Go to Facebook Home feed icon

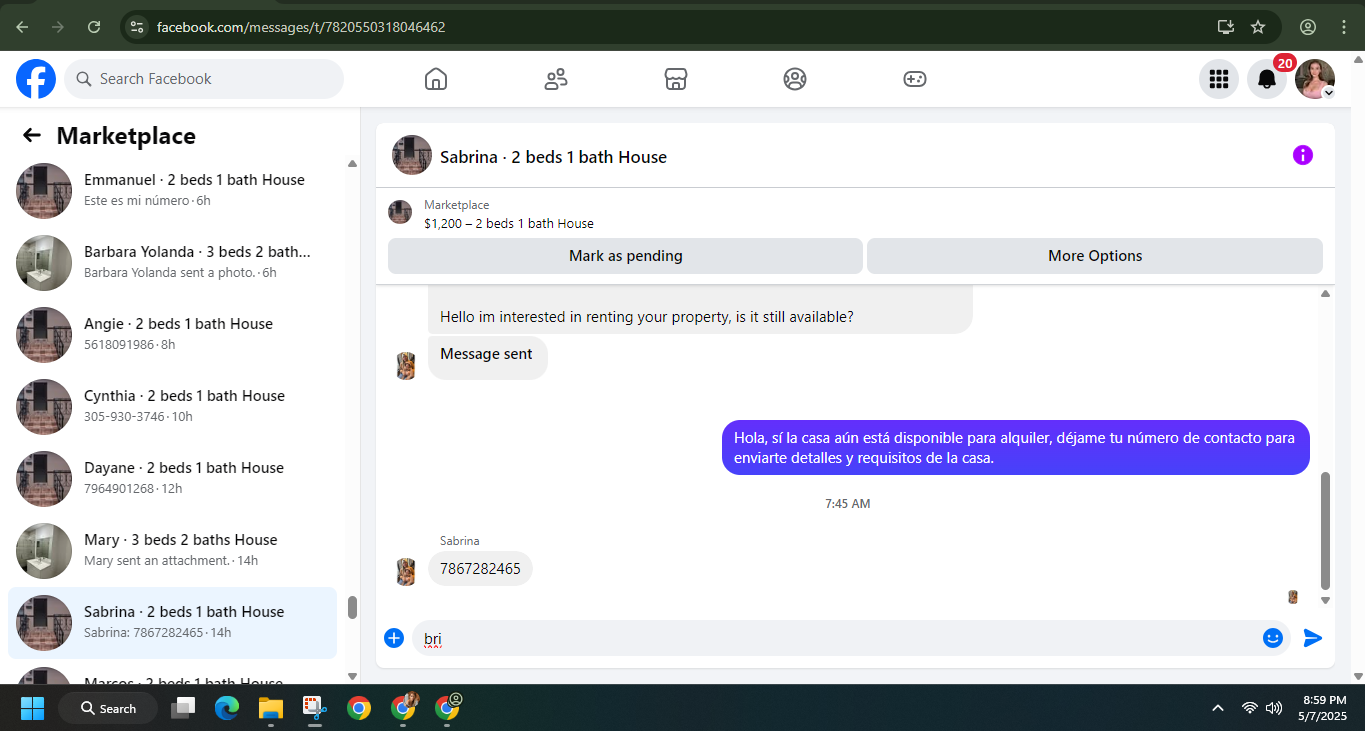tap(436, 79)
